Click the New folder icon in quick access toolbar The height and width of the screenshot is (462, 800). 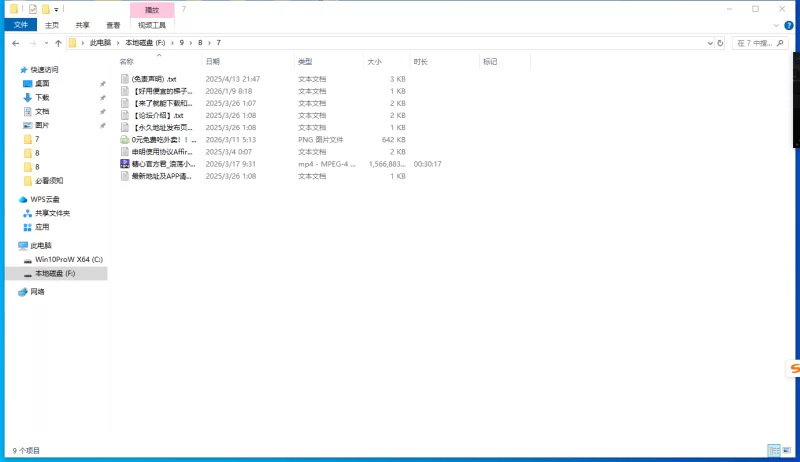coord(45,9)
